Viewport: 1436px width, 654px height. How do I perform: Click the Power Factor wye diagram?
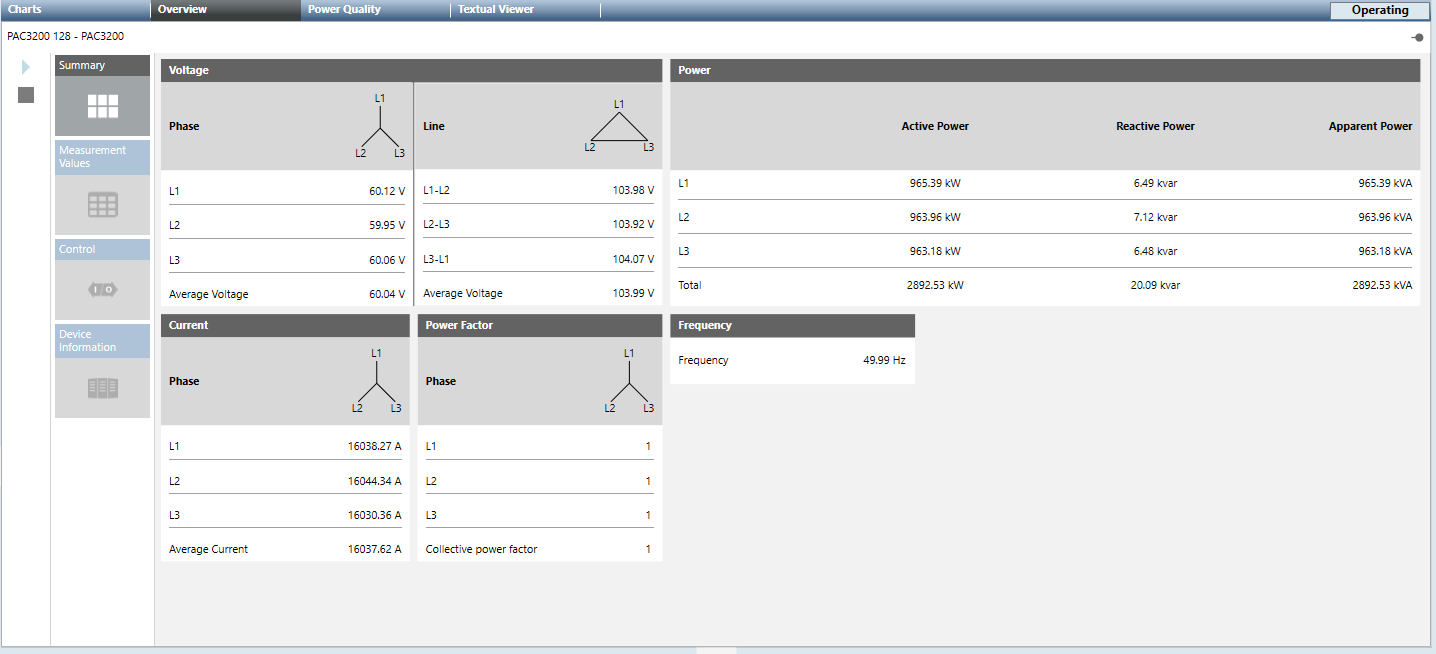[629, 381]
